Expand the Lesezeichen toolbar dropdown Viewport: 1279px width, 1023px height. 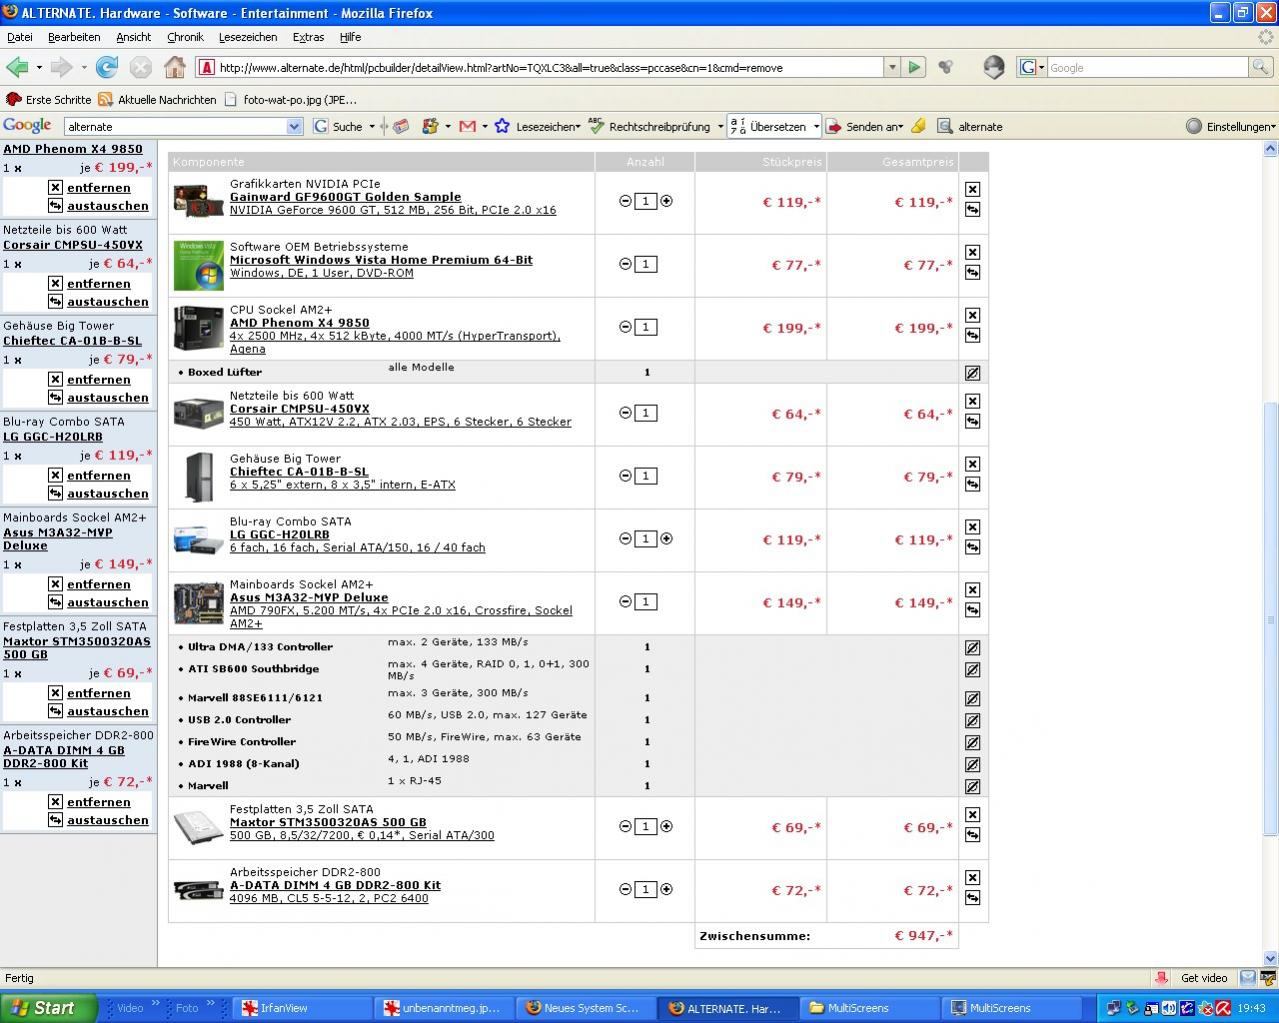[577, 127]
